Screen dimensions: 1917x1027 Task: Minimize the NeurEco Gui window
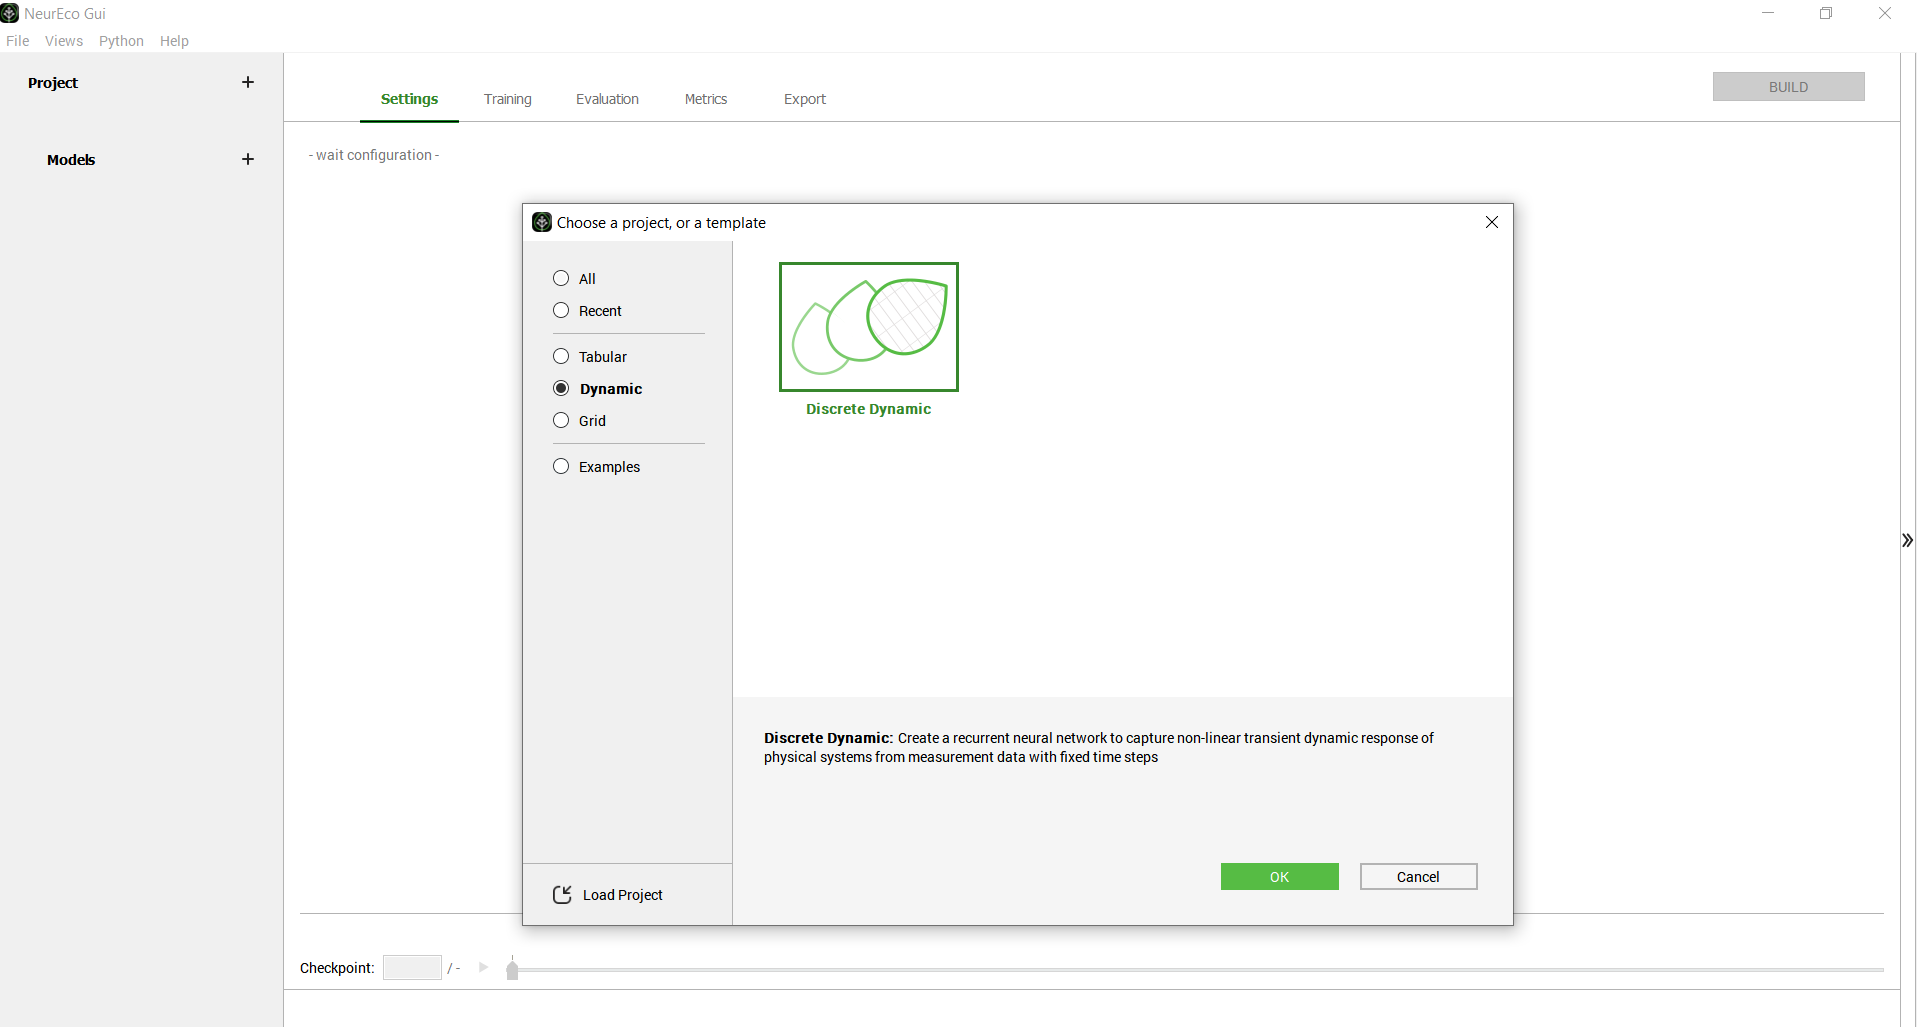pyautogui.click(x=1768, y=13)
